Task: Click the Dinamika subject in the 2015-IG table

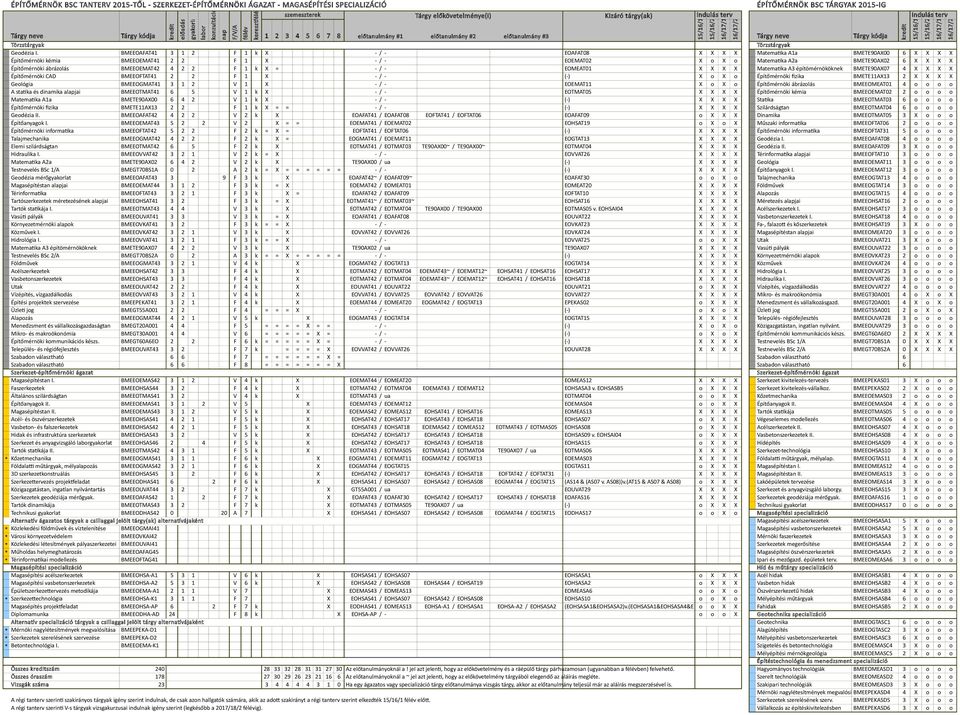Action: coord(768,116)
